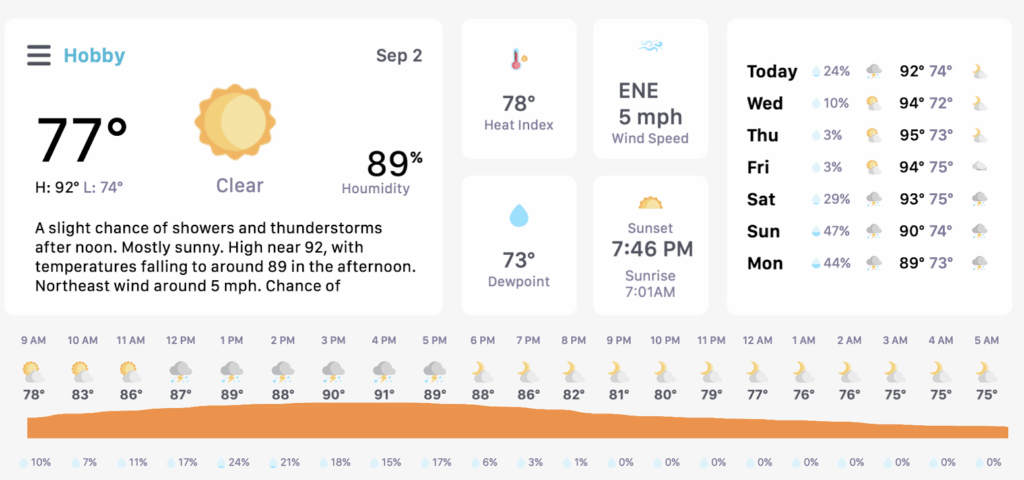Image resolution: width=1024 pixels, height=480 pixels.
Task: Click Saturday's daytime storm icon
Action: [x=874, y=199]
